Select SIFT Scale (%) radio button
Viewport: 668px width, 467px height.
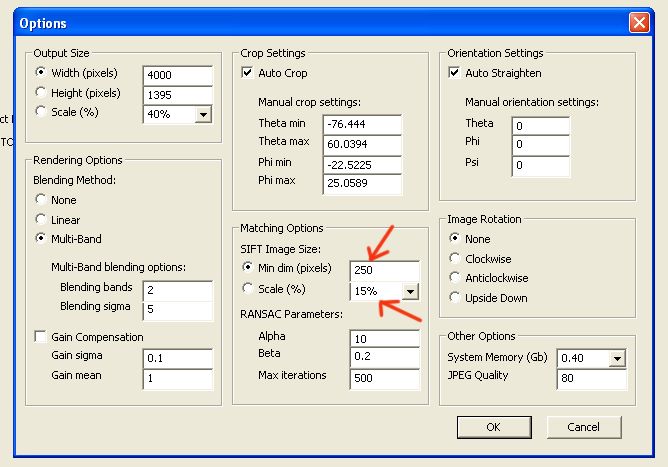248,289
